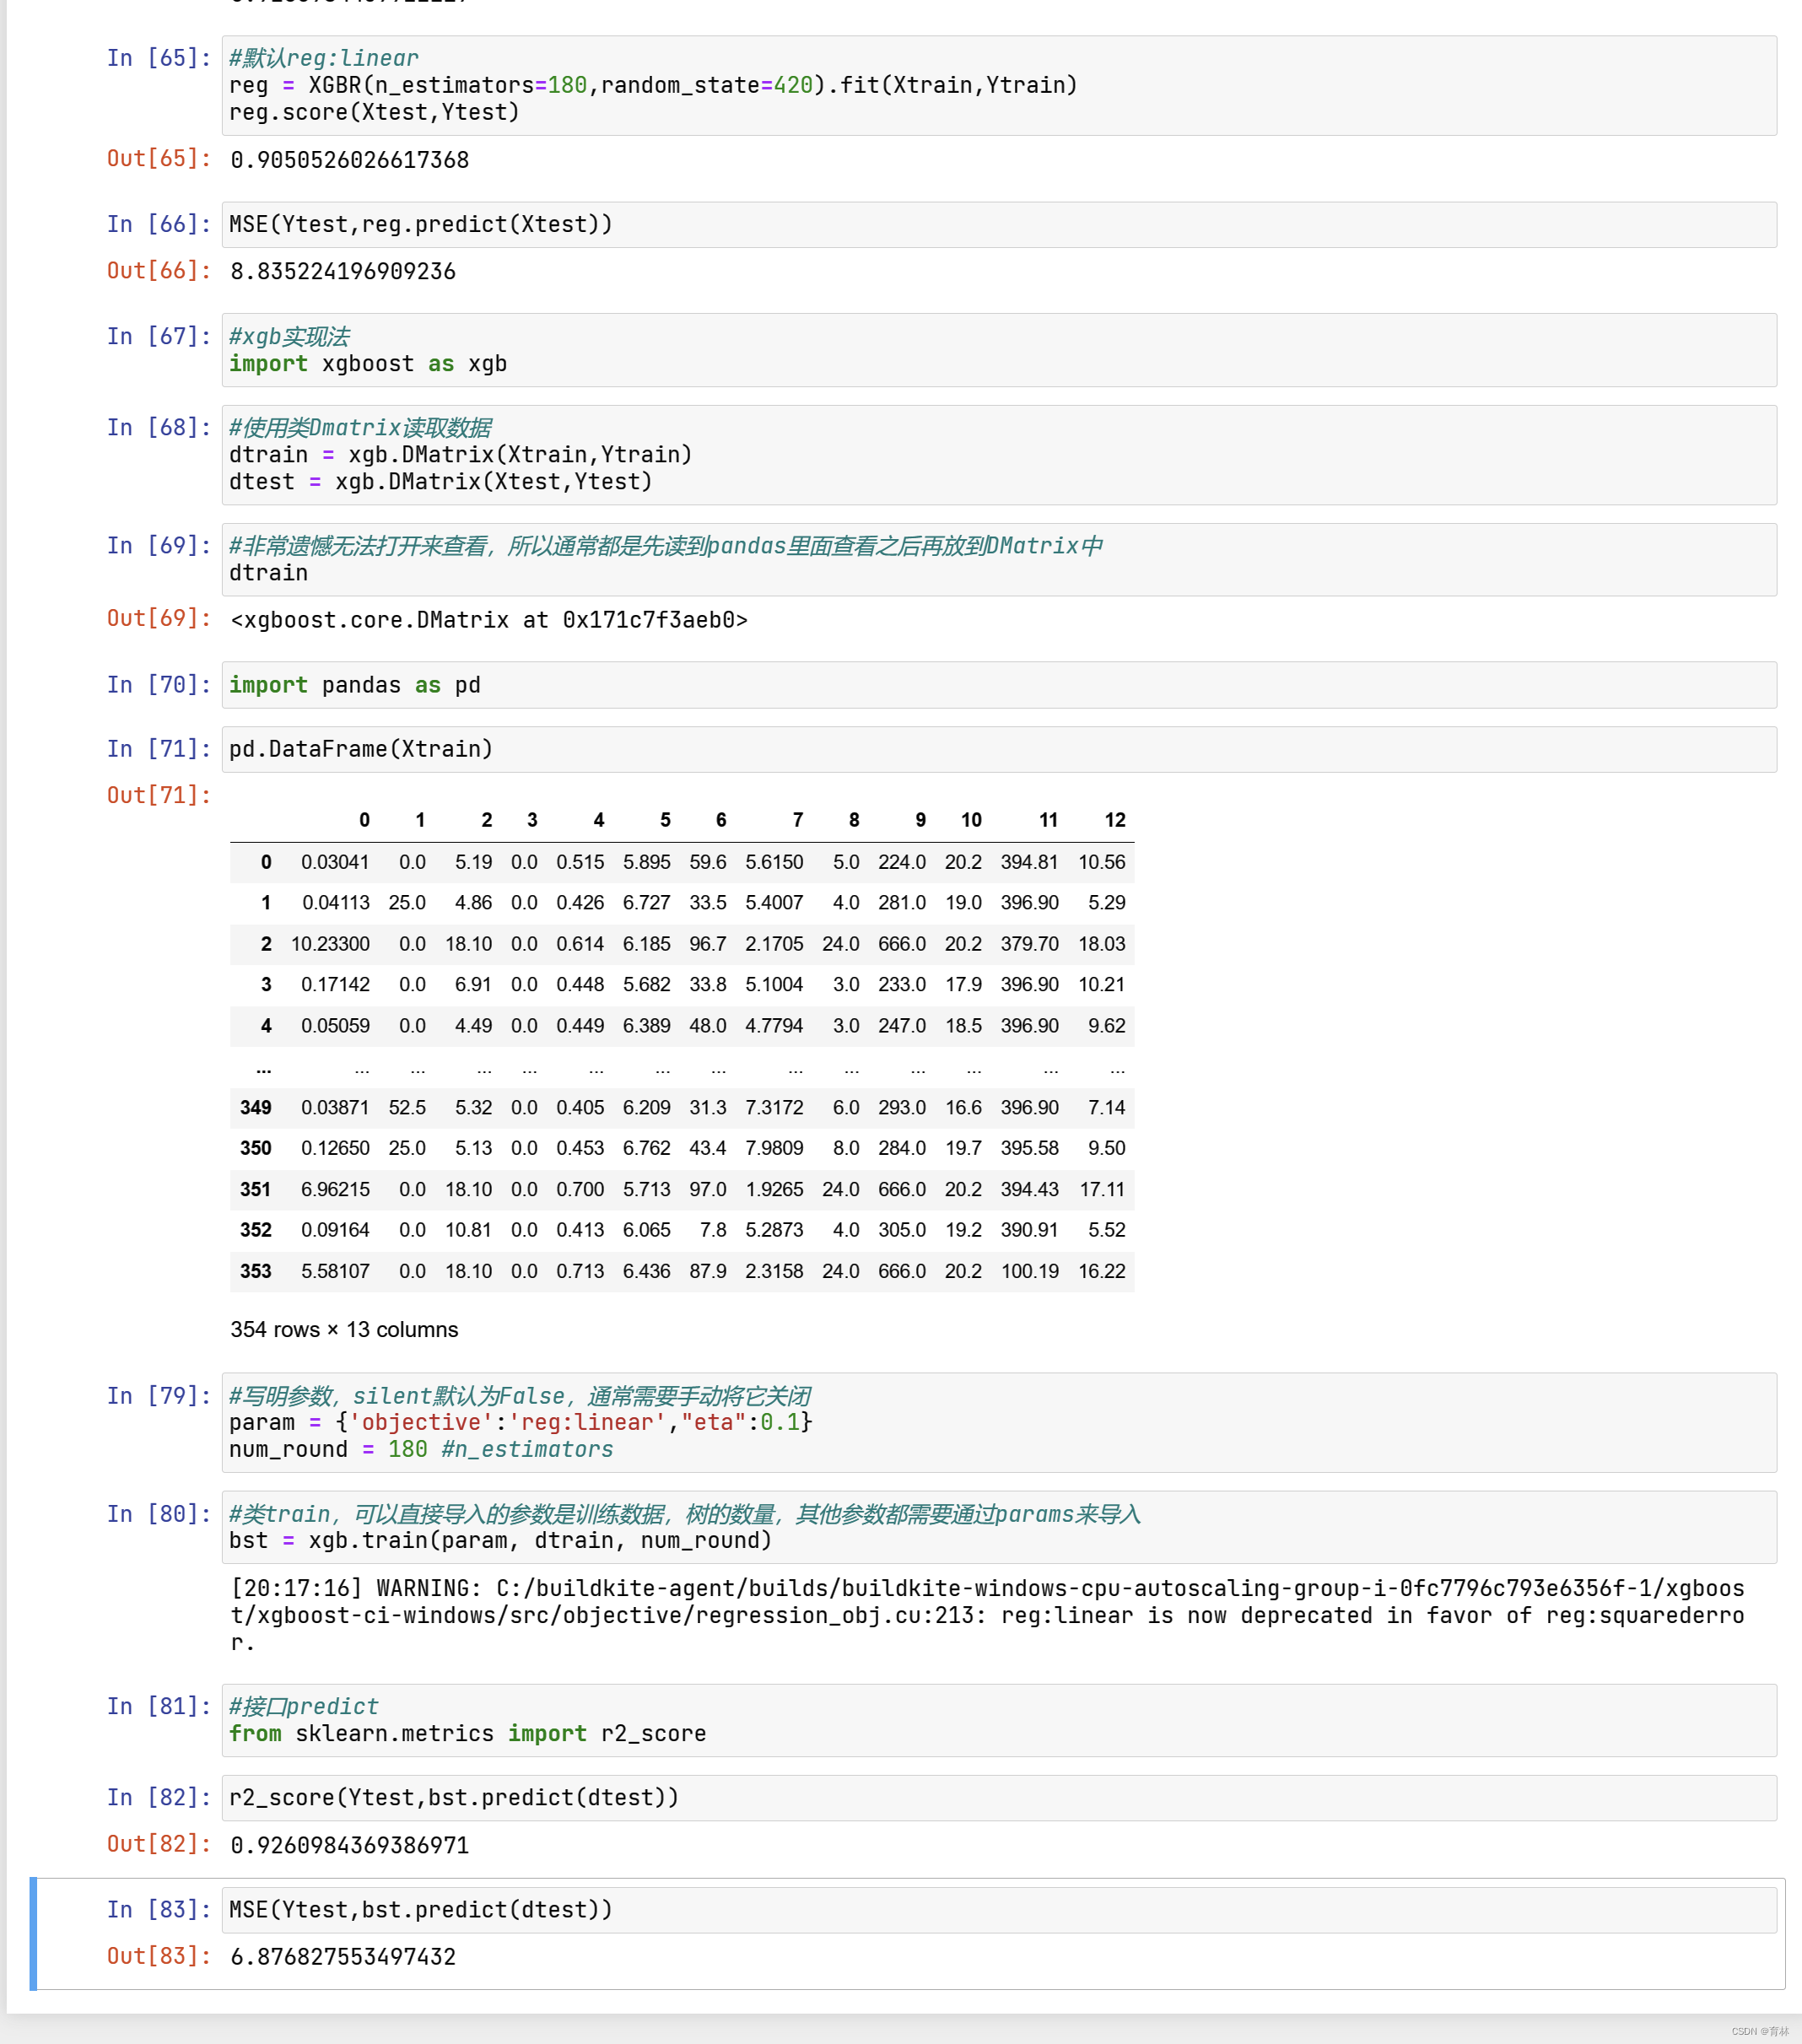This screenshot has width=1802, height=2044.
Task: Click the pd.DataFrame(Xtrain) cell In [71]
Action: (x=998, y=750)
